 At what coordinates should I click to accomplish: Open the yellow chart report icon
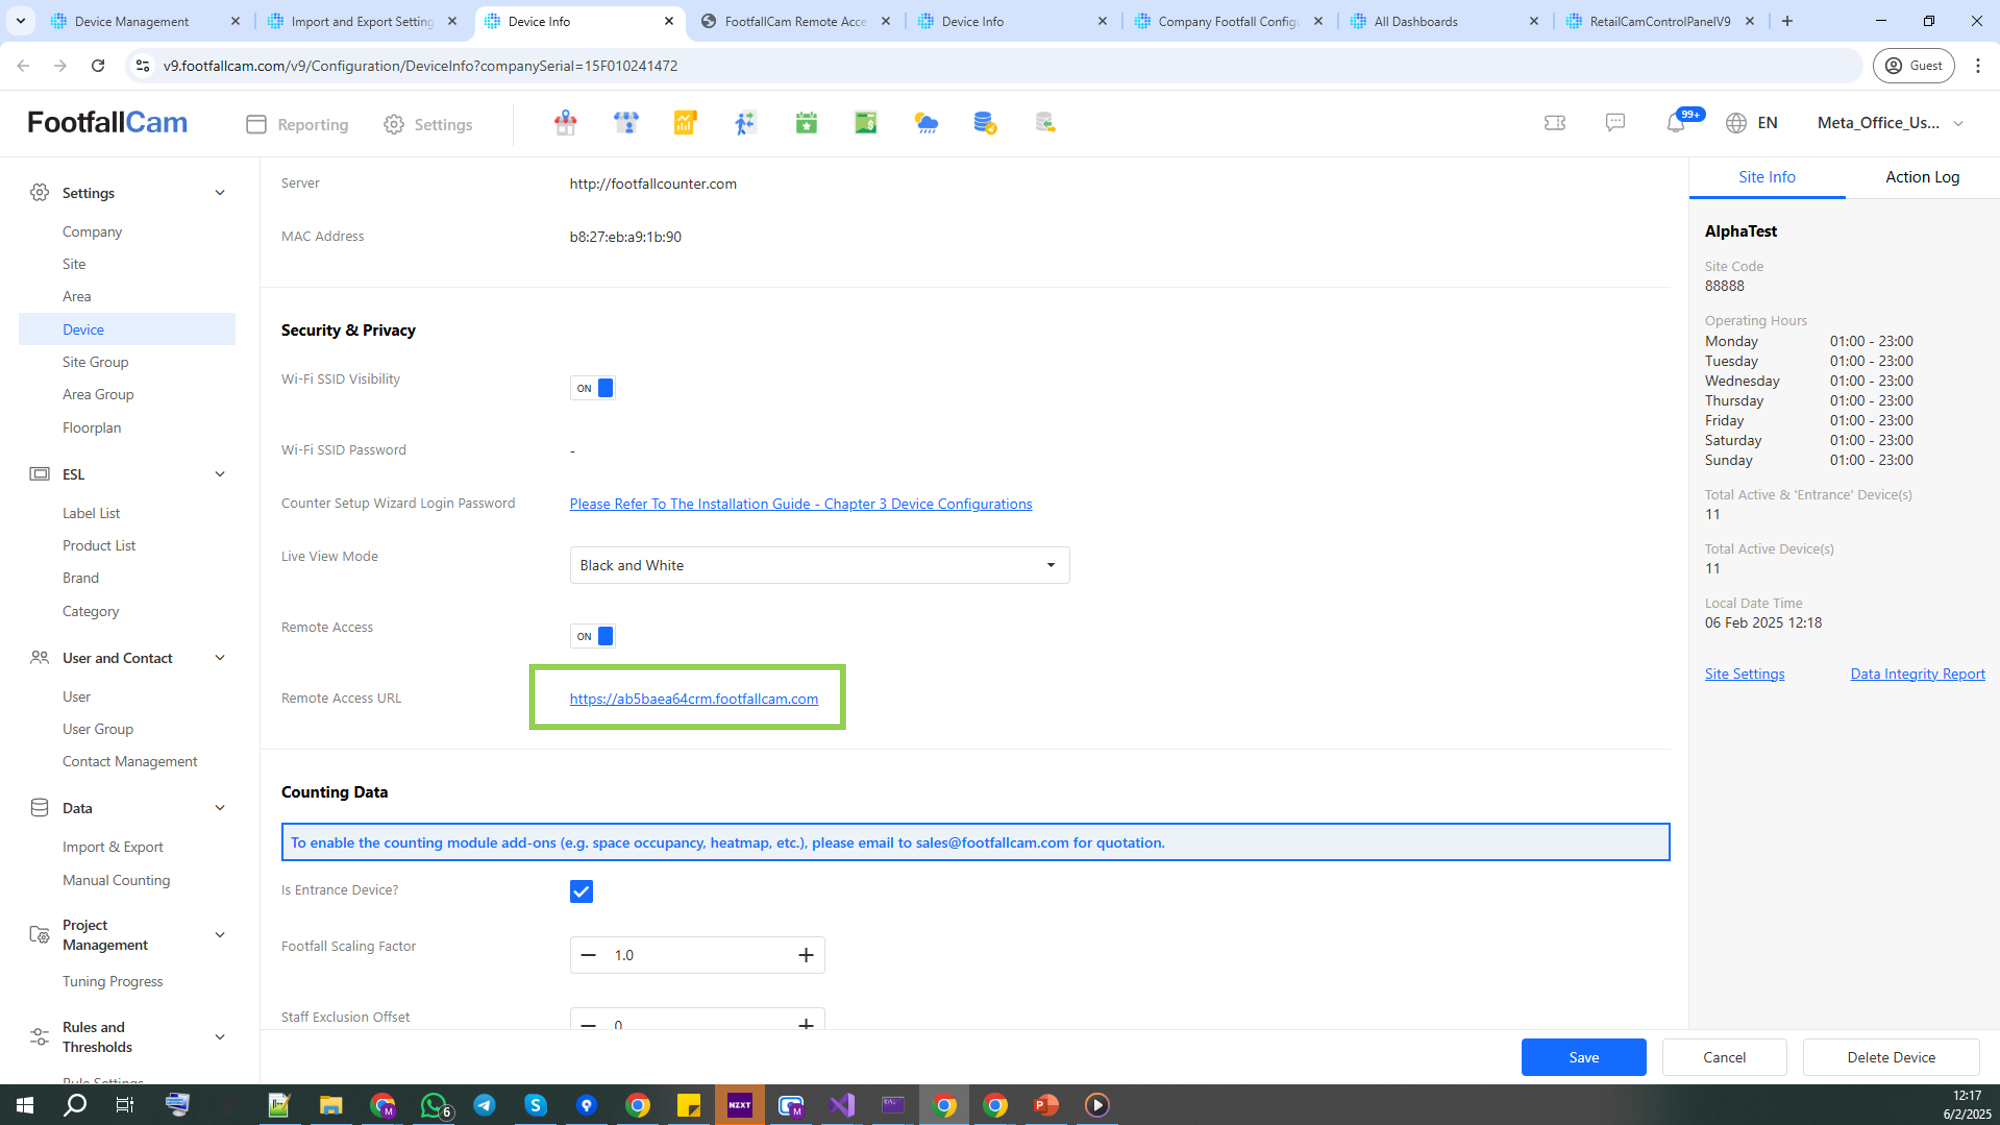(x=685, y=123)
